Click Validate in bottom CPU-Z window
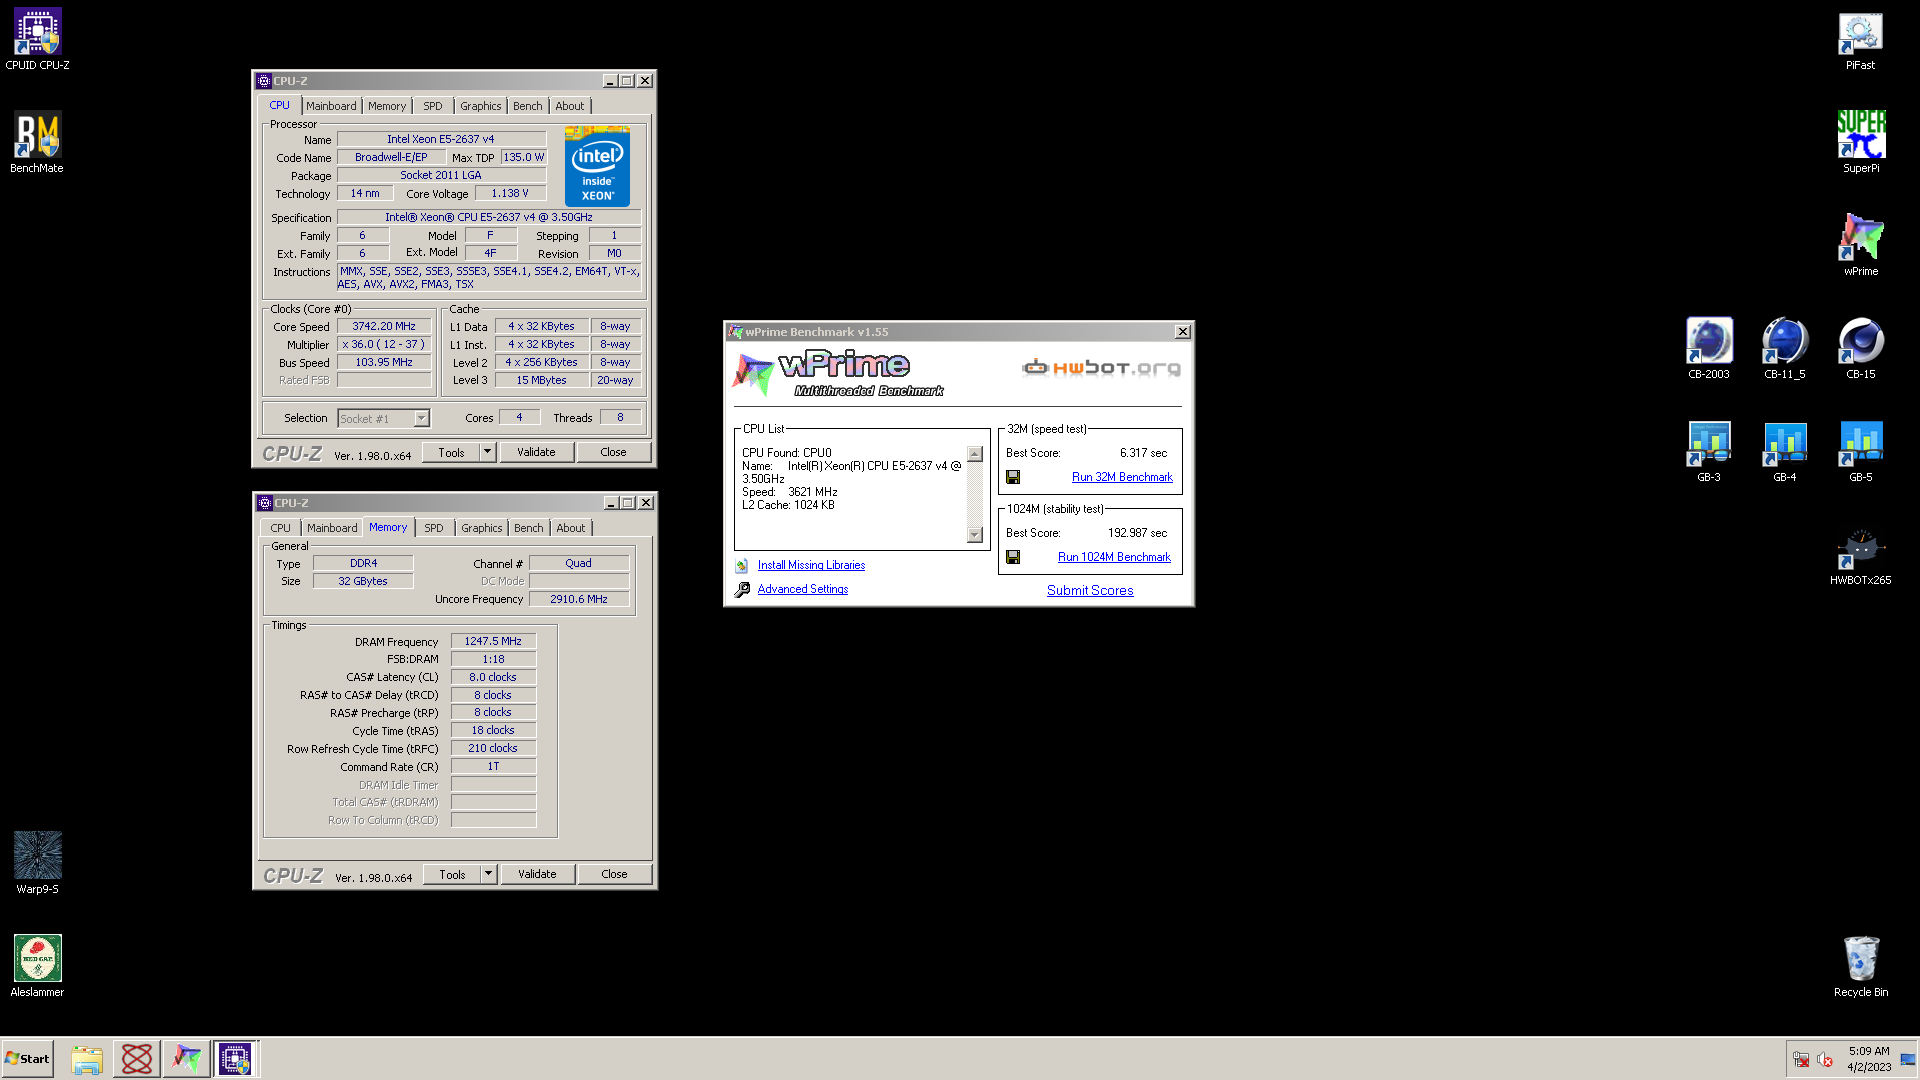The width and height of the screenshot is (1920, 1080). (x=537, y=874)
